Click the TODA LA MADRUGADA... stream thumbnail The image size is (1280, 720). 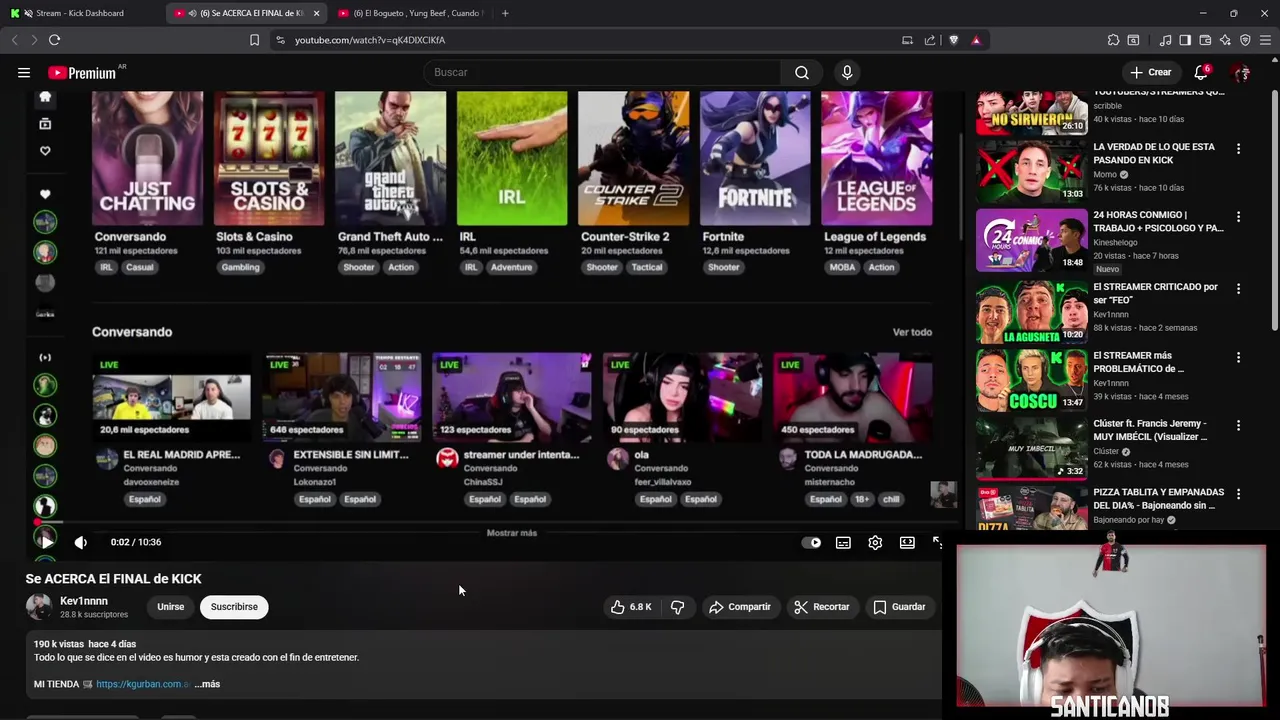pos(853,397)
